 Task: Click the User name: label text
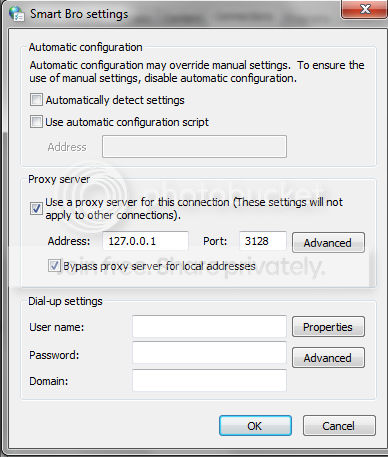(57, 327)
